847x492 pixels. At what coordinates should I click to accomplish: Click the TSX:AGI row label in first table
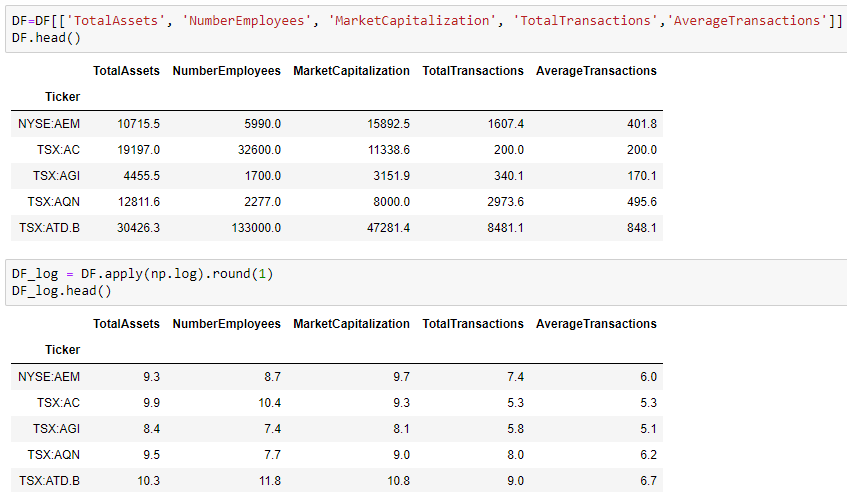tap(55, 176)
